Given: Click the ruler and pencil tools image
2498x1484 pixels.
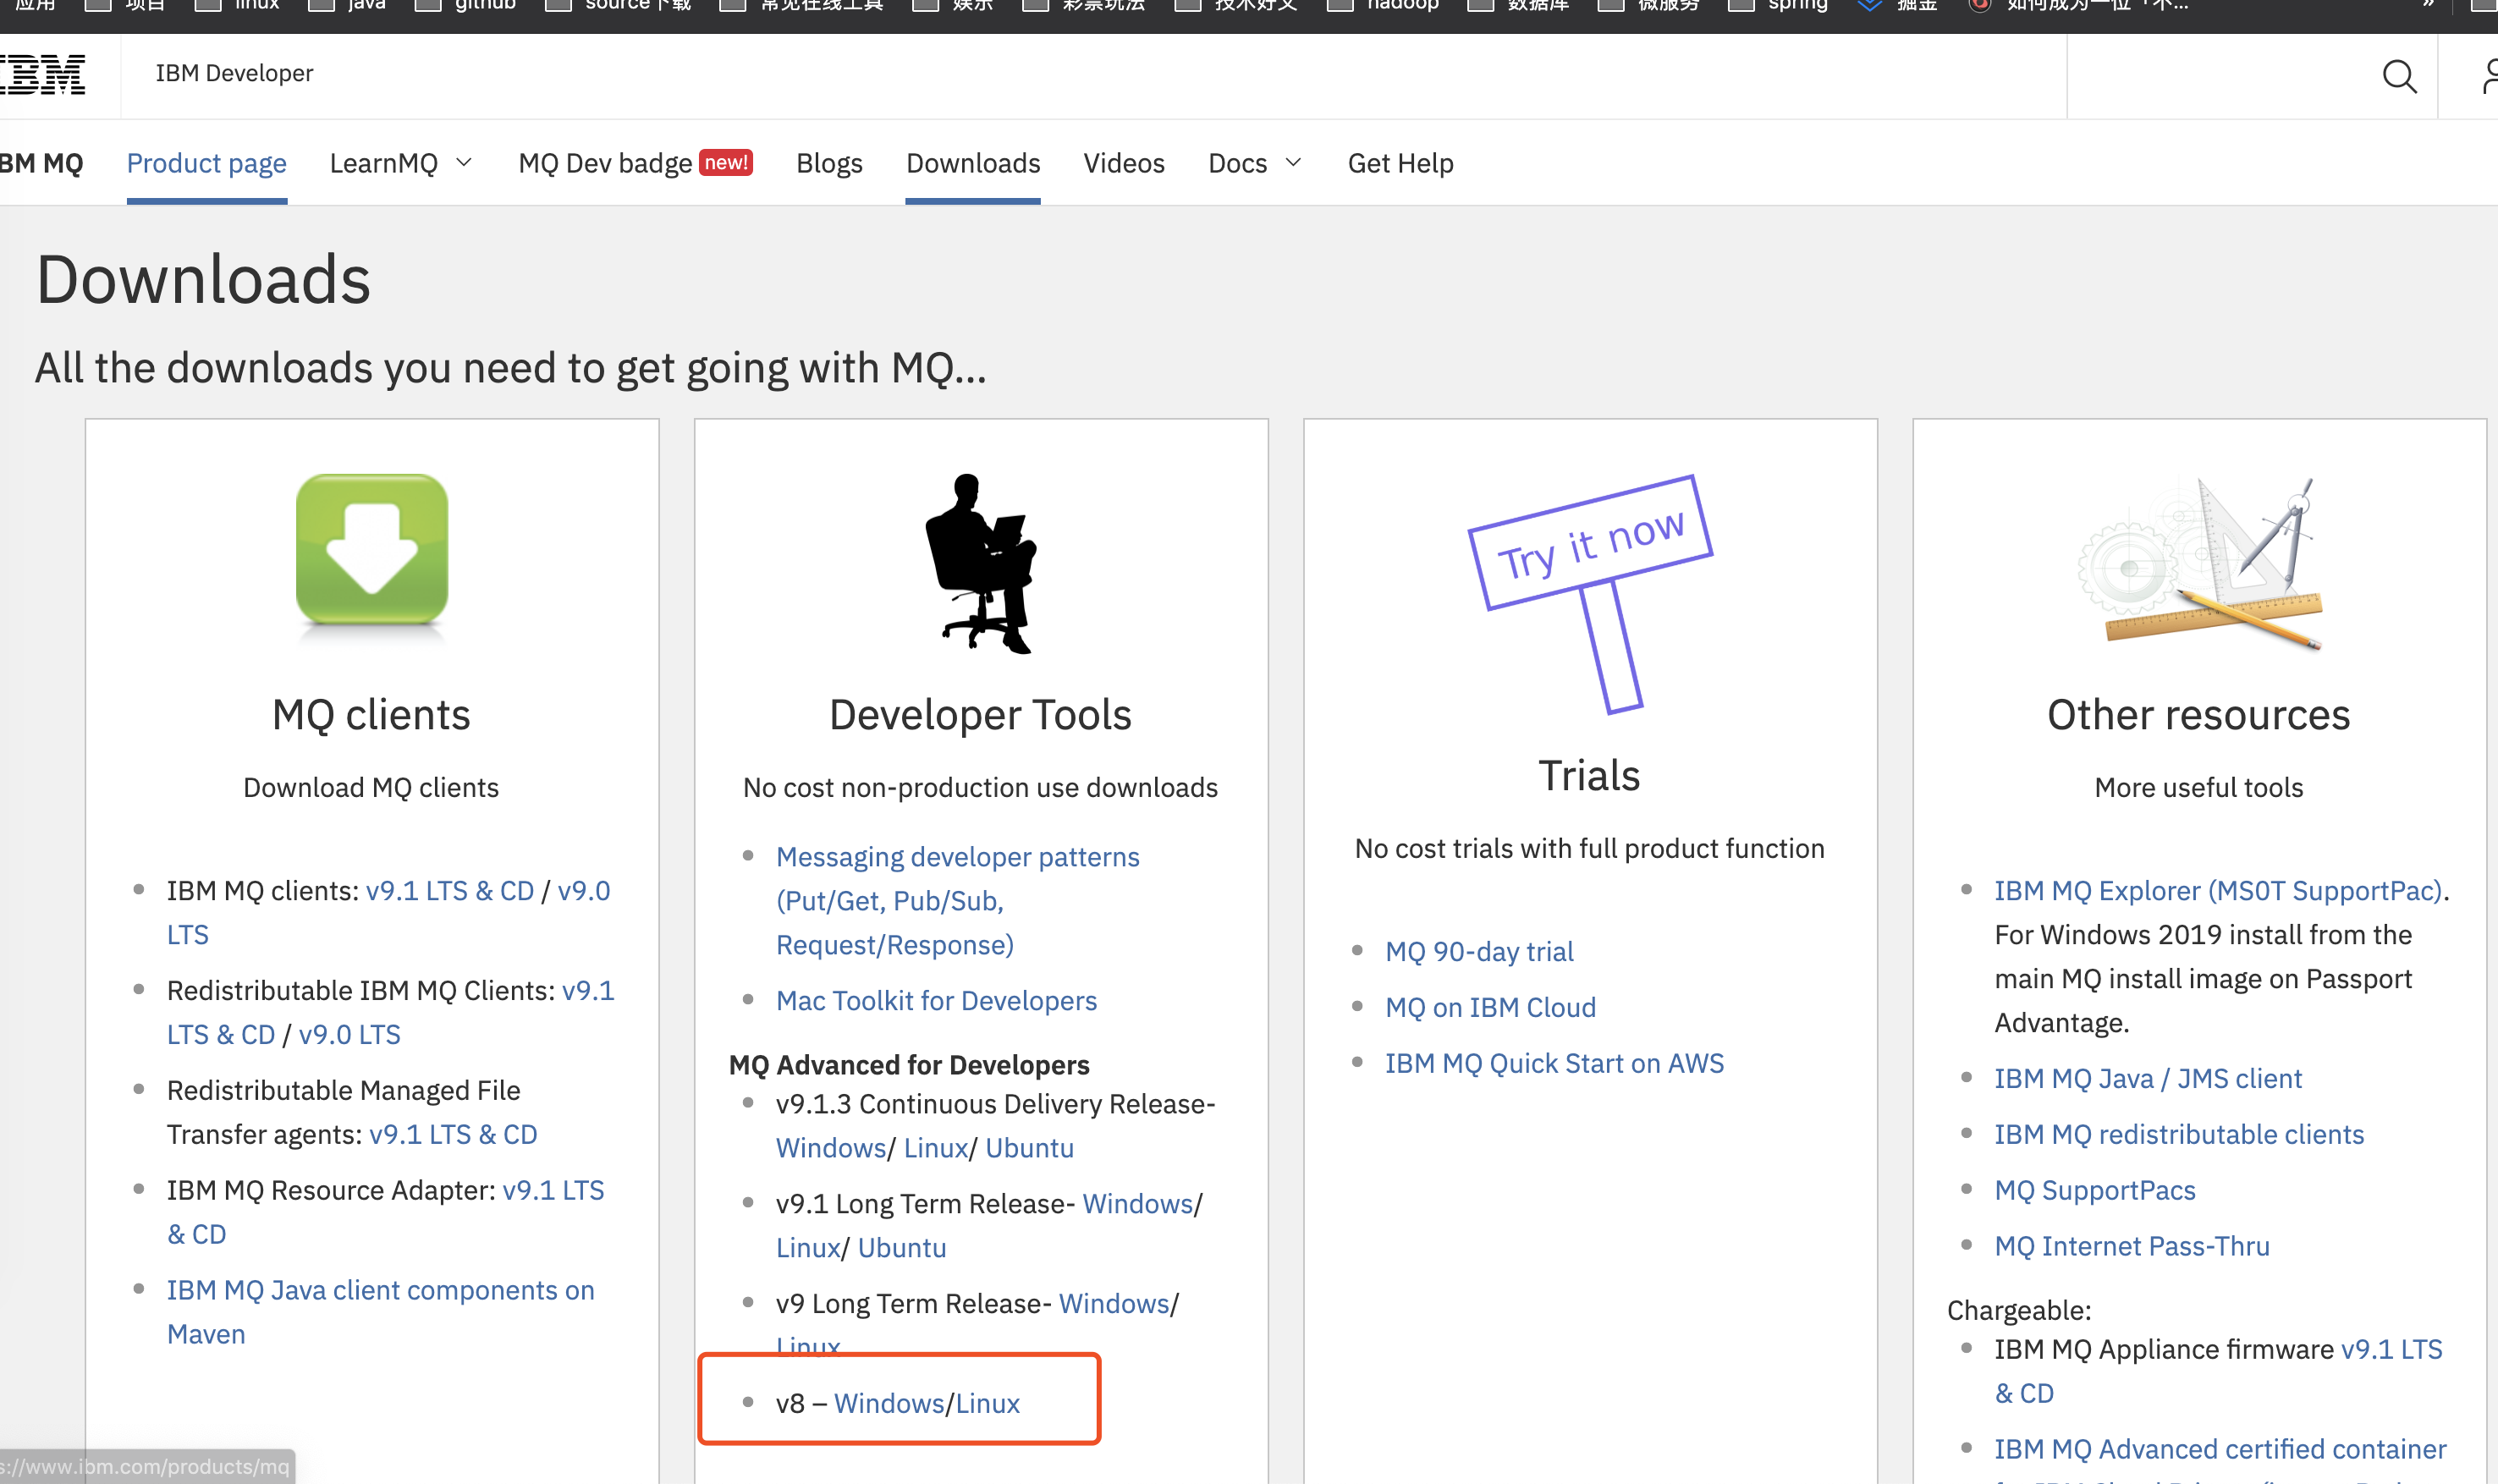Looking at the screenshot, I should [x=2199, y=563].
